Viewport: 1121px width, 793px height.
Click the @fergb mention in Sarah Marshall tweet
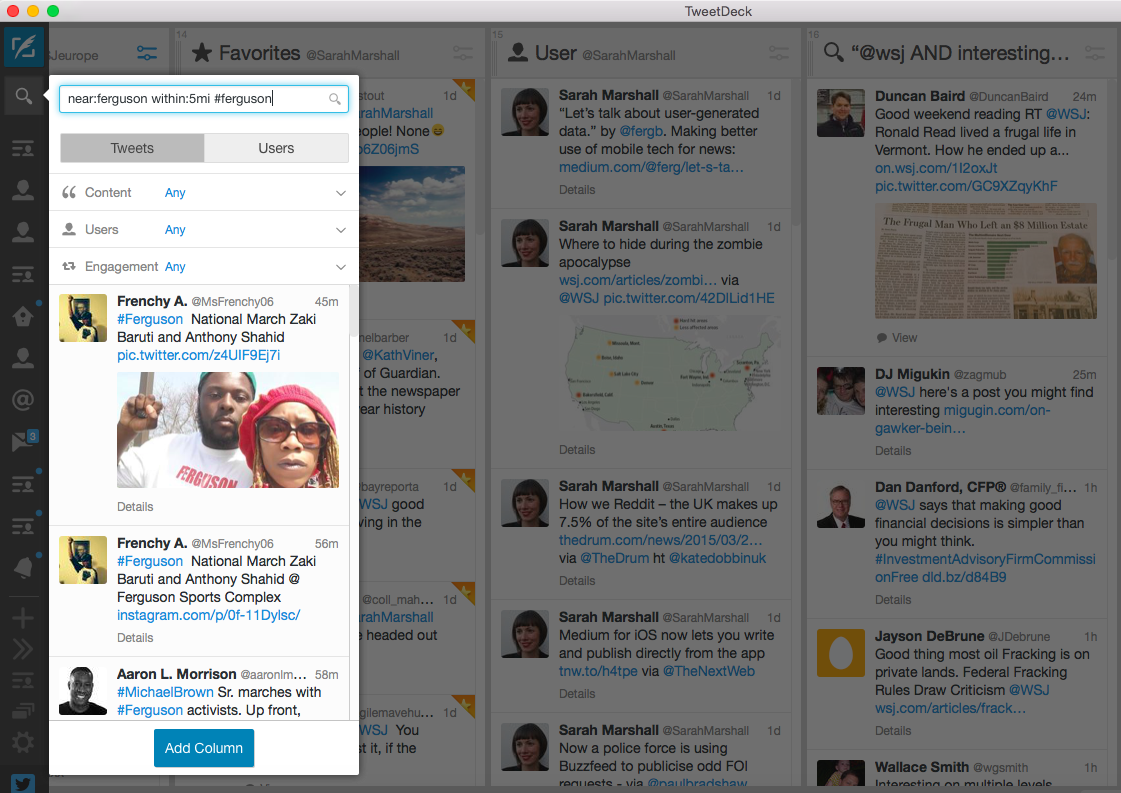point(641,131)
